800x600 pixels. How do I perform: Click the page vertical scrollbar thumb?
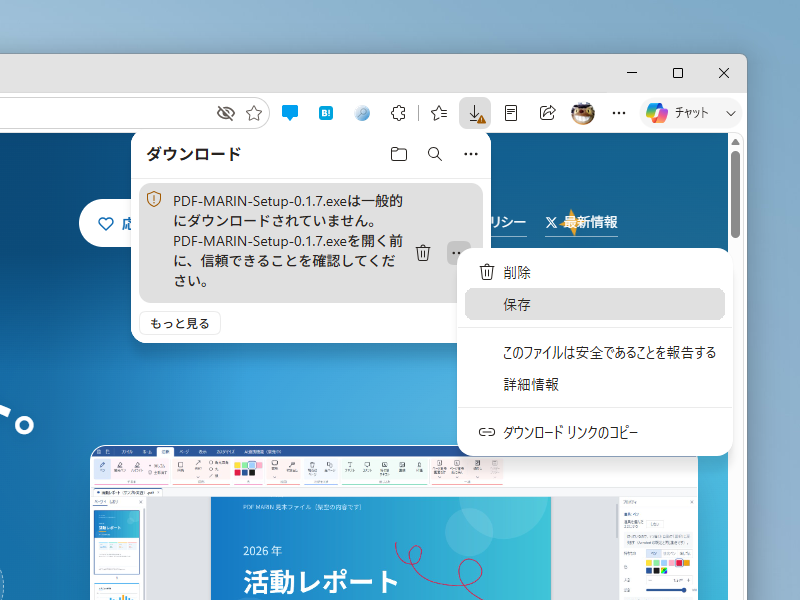pos(735,194)
